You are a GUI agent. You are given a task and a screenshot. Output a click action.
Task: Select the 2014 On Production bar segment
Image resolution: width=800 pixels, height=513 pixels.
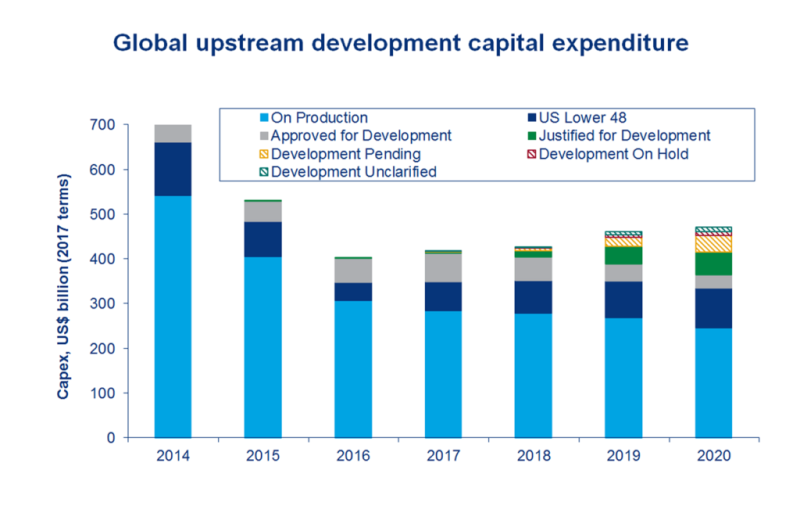pos(172,315)
